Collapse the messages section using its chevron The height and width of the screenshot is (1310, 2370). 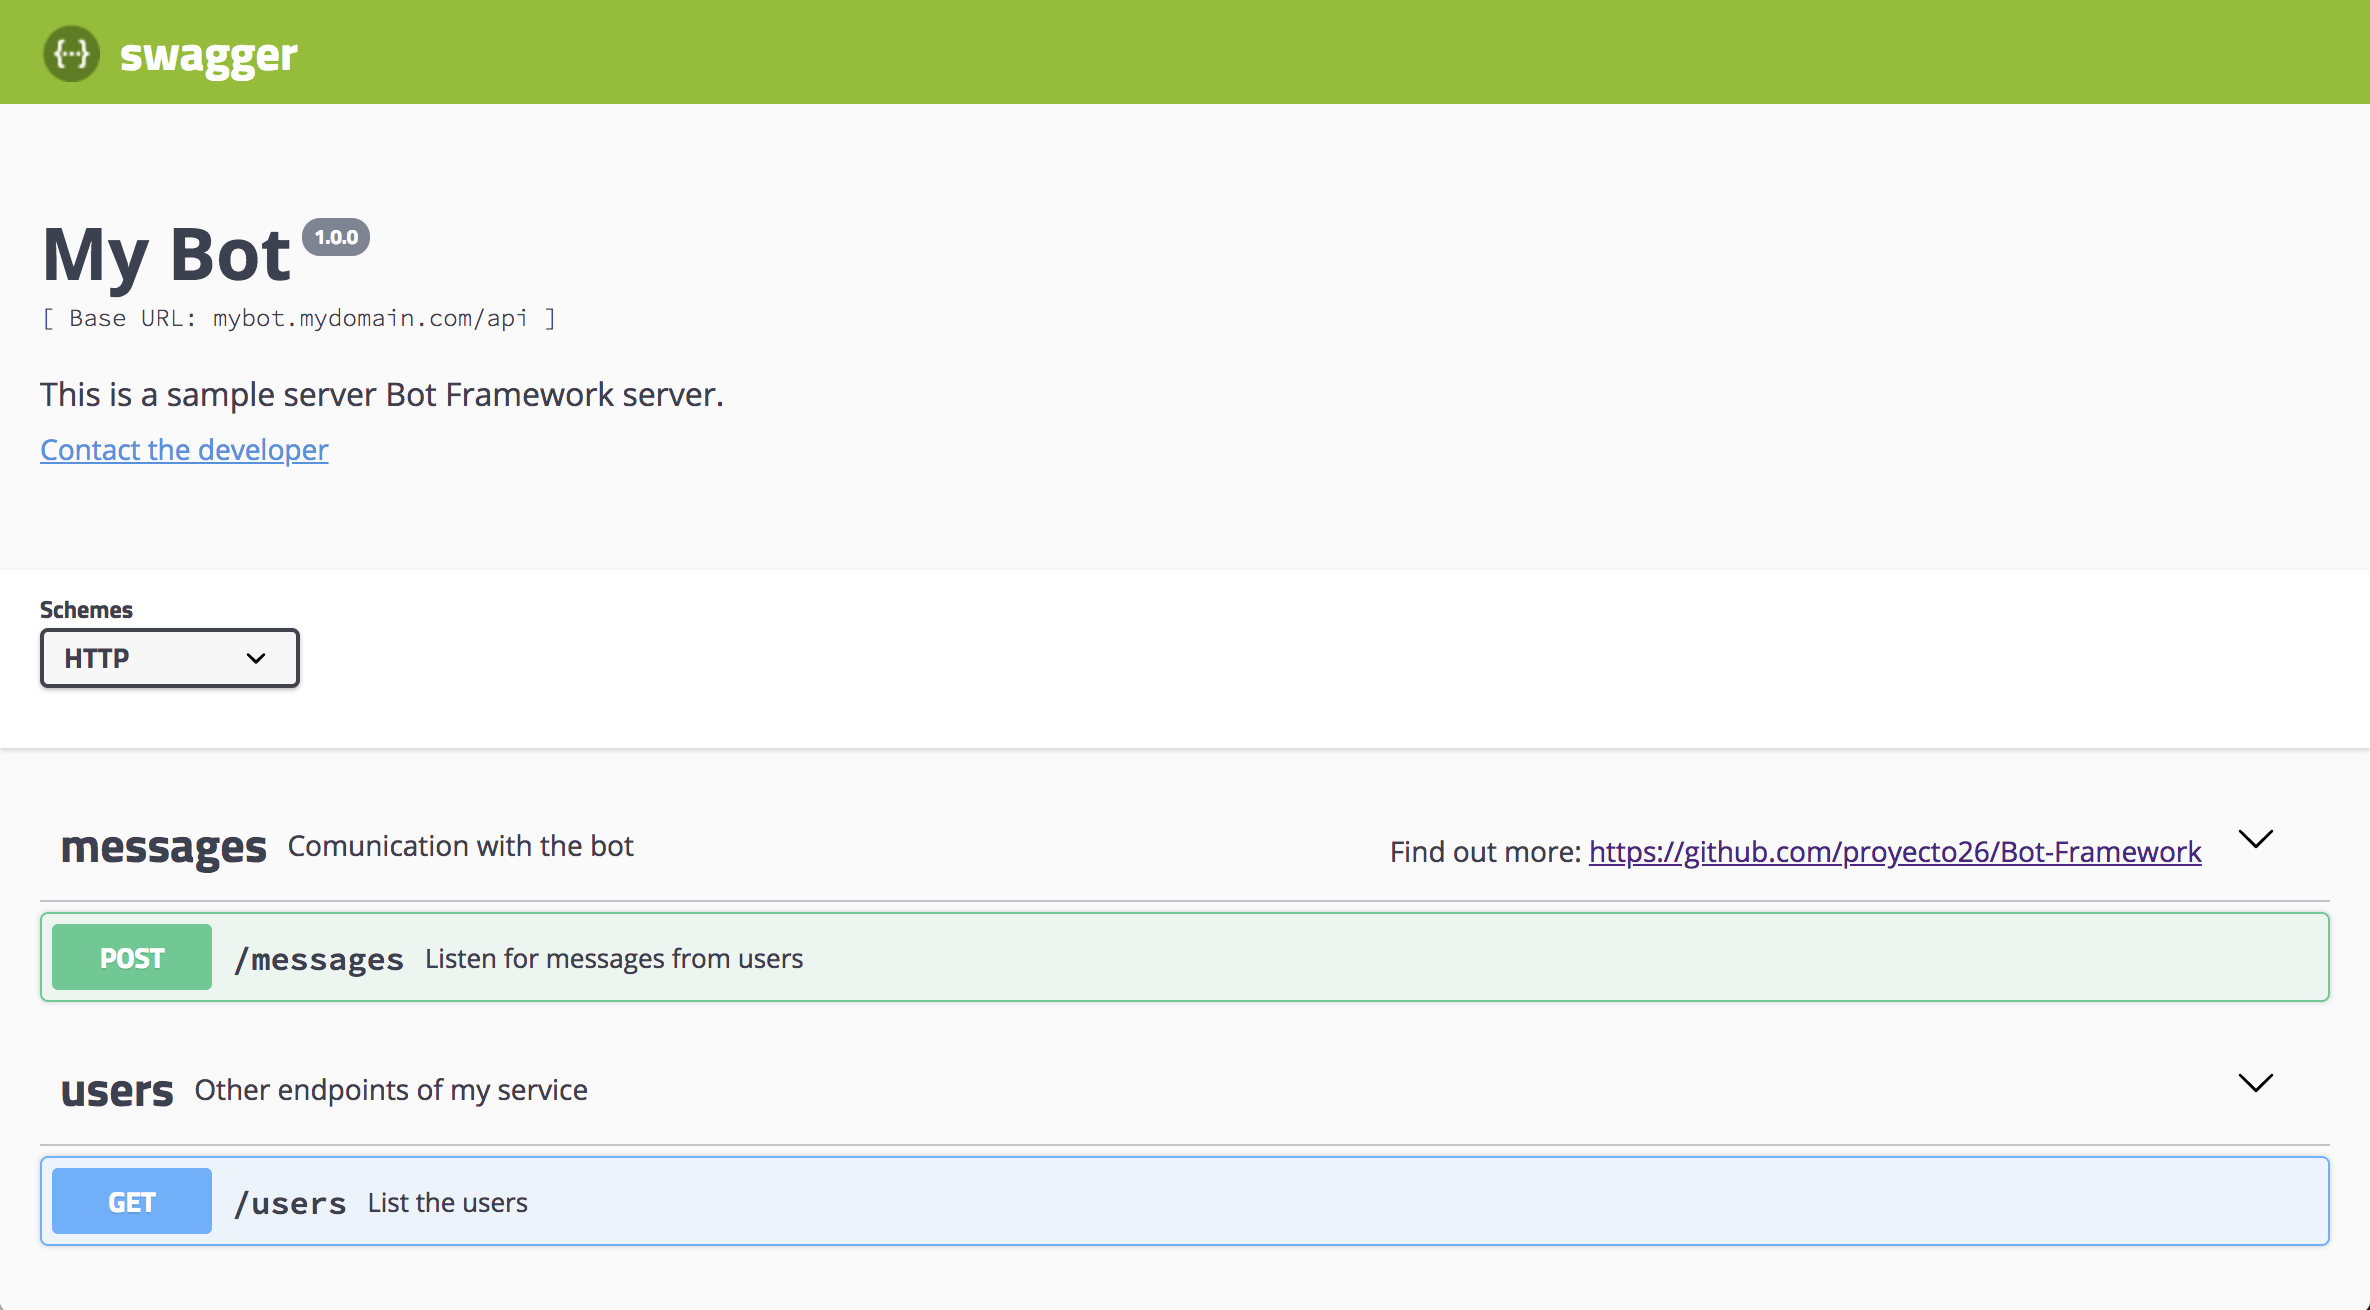(x=2255, y=839)
